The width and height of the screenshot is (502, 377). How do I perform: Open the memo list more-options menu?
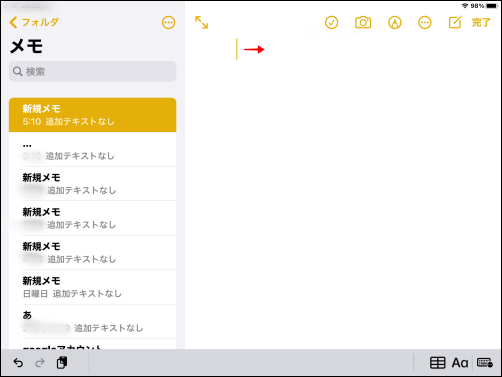(x=168, y=22)
